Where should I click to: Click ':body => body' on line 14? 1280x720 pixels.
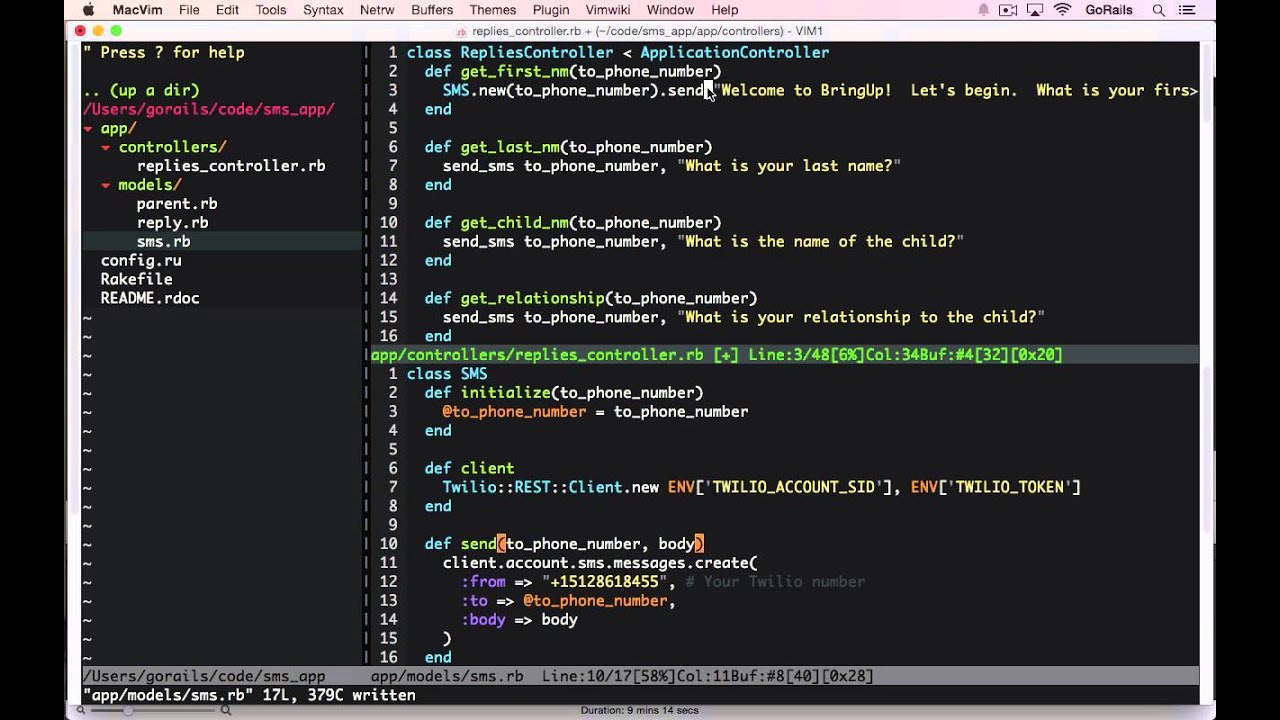click(x=519, y=620)
